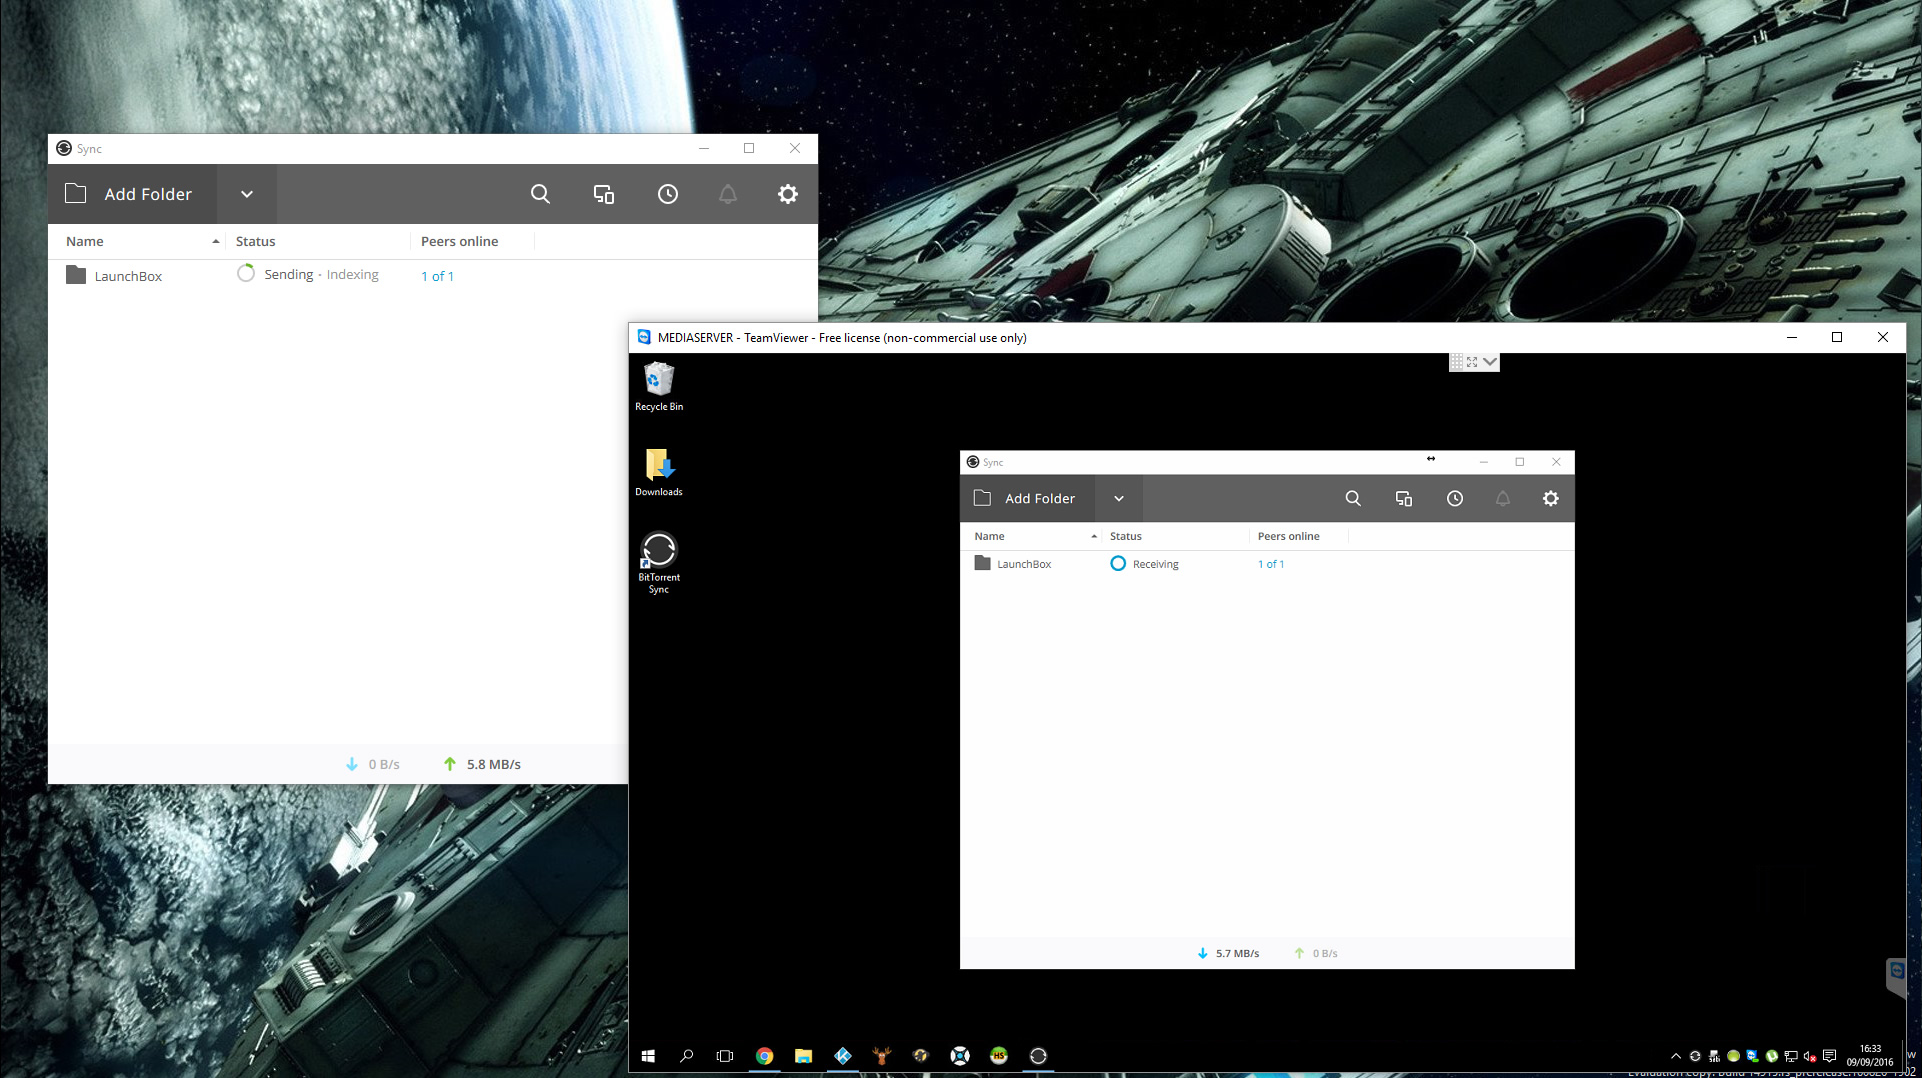Viewport: 1922px width, 1078px height.
Task: Show hidden tray icons on remote taskbar
Action: 1676,1056
